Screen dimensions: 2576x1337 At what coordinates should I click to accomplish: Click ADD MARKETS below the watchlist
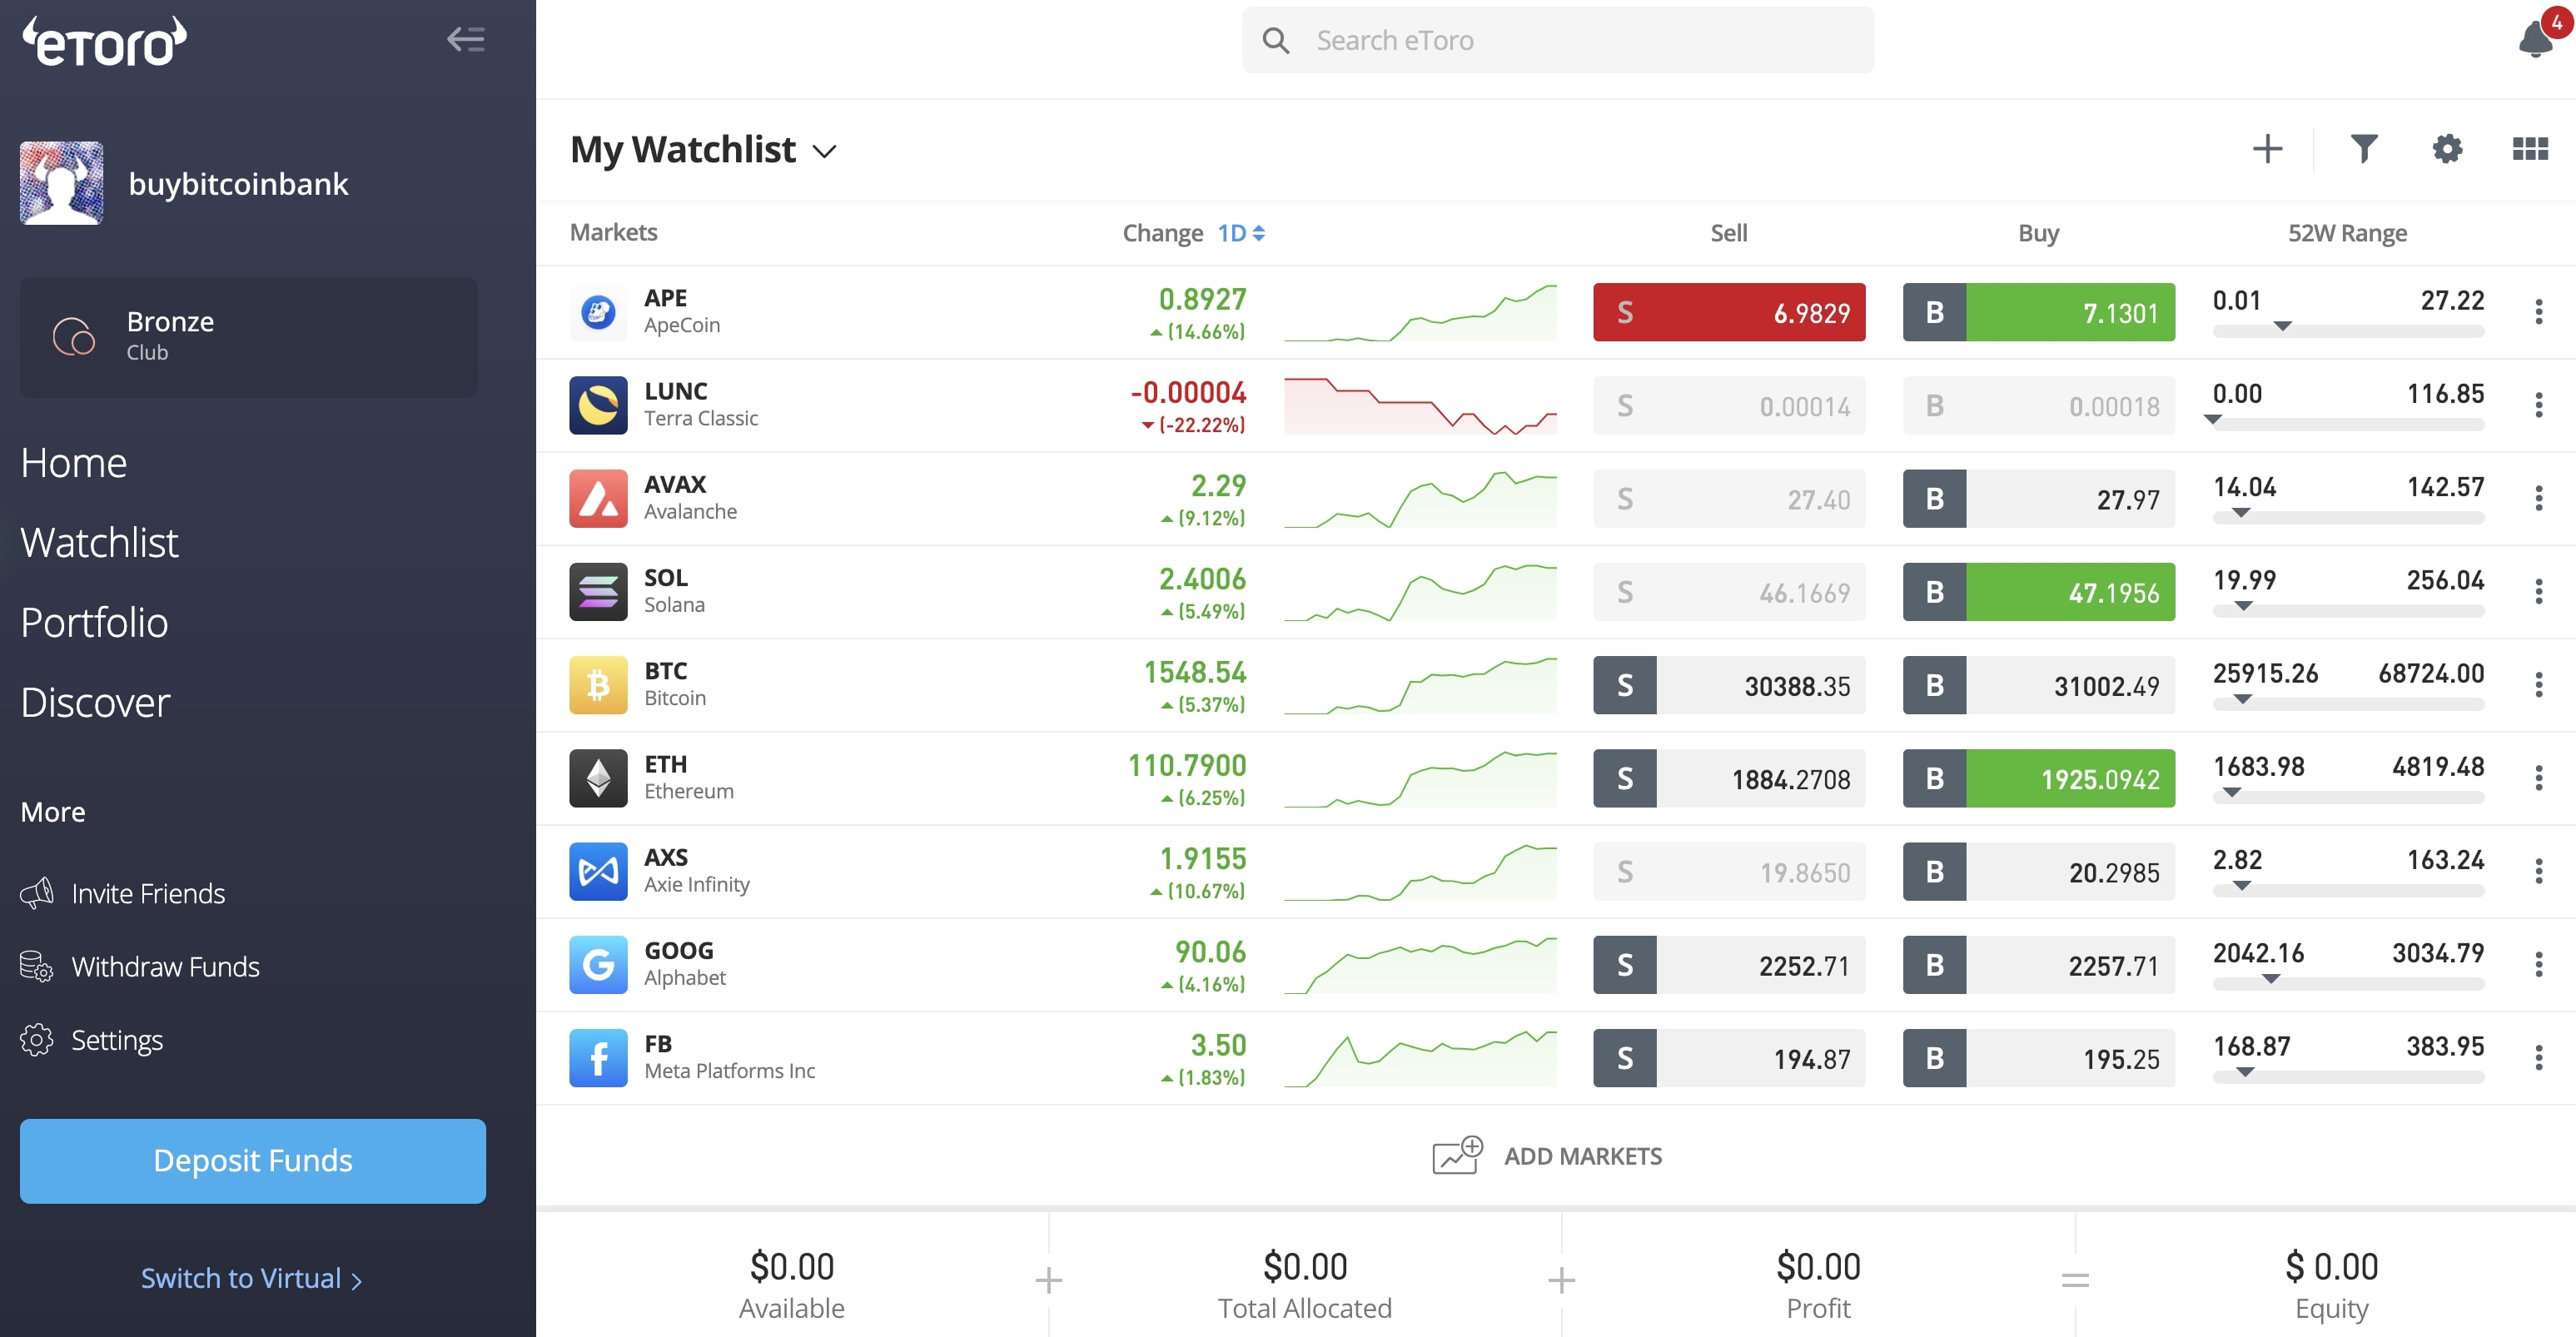pyautogui.click(x=1547, y=1156)
